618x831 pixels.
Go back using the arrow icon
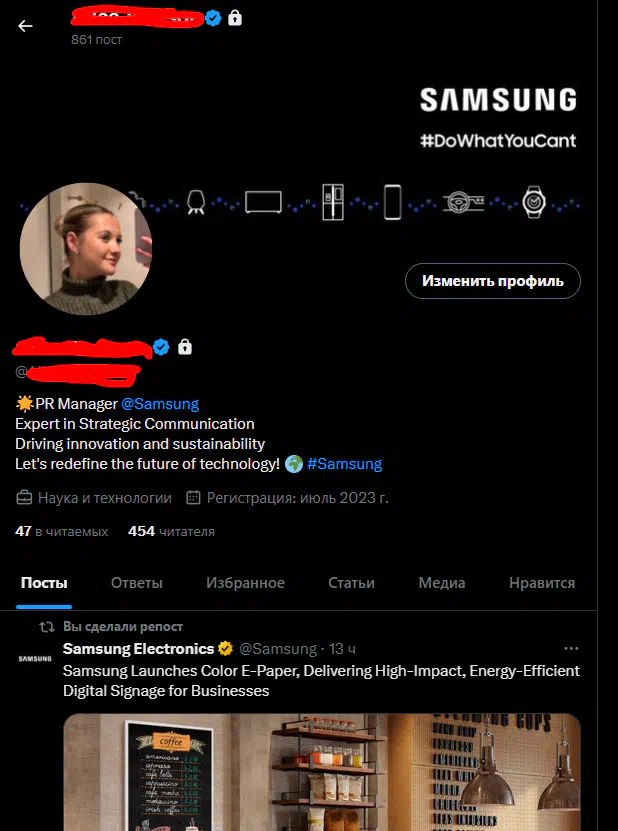[x=25, y=26]
